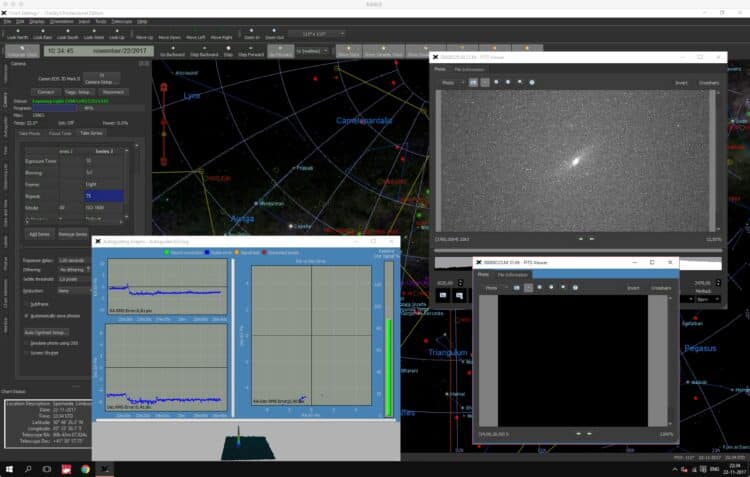Enable the Subframe checkbox
Screen dimensions: 750x477
click(x=26, y=304)
